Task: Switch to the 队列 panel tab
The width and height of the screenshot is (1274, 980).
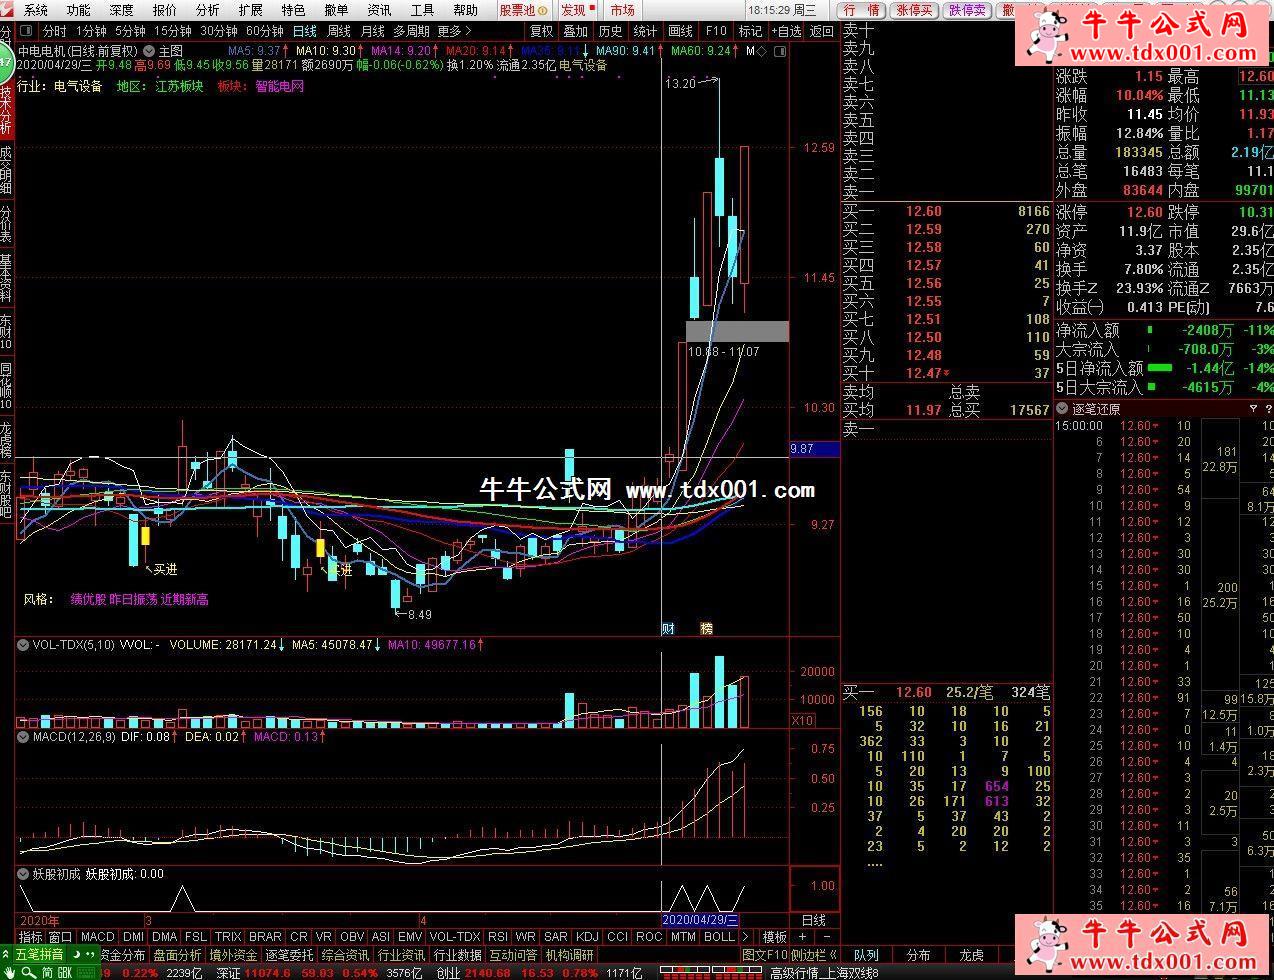Action: pyautogui.click(x=866, y=955)
